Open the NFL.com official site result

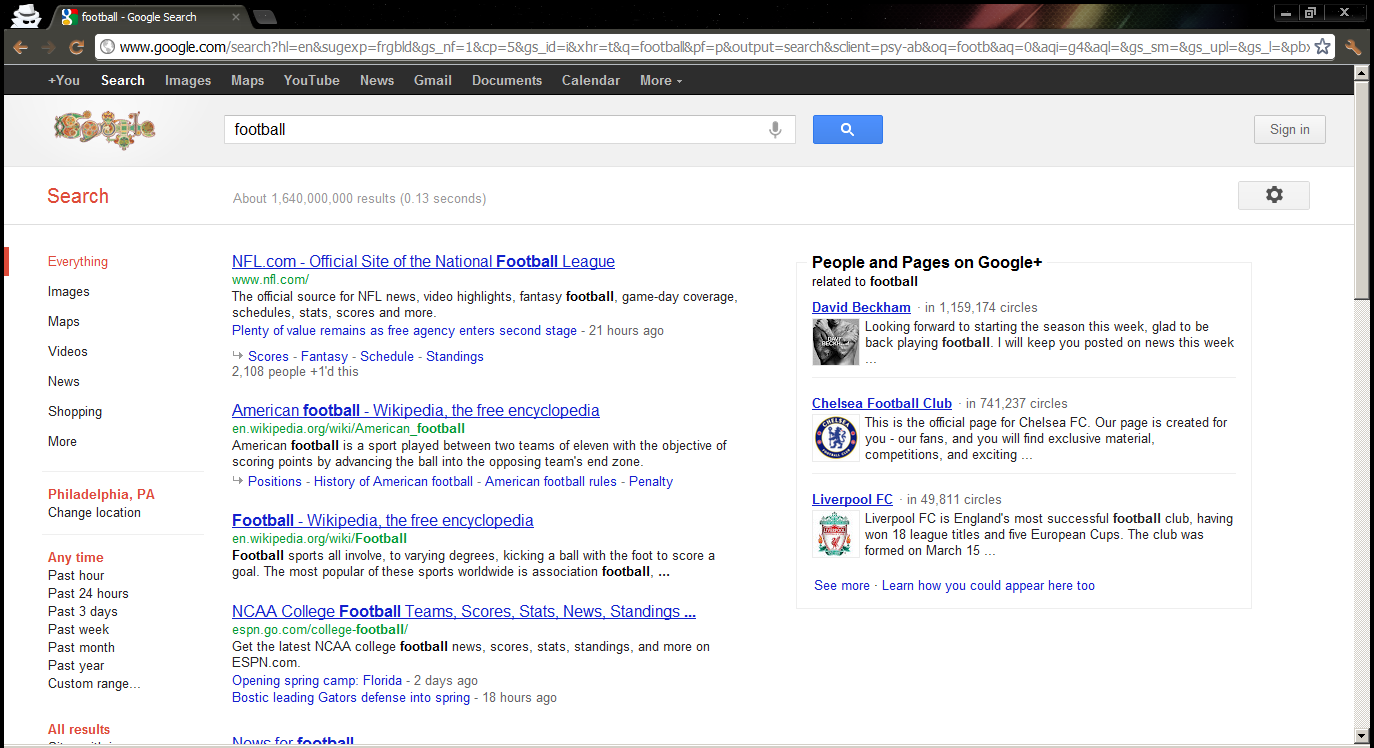pyautogui.click(x=423, y=261)
